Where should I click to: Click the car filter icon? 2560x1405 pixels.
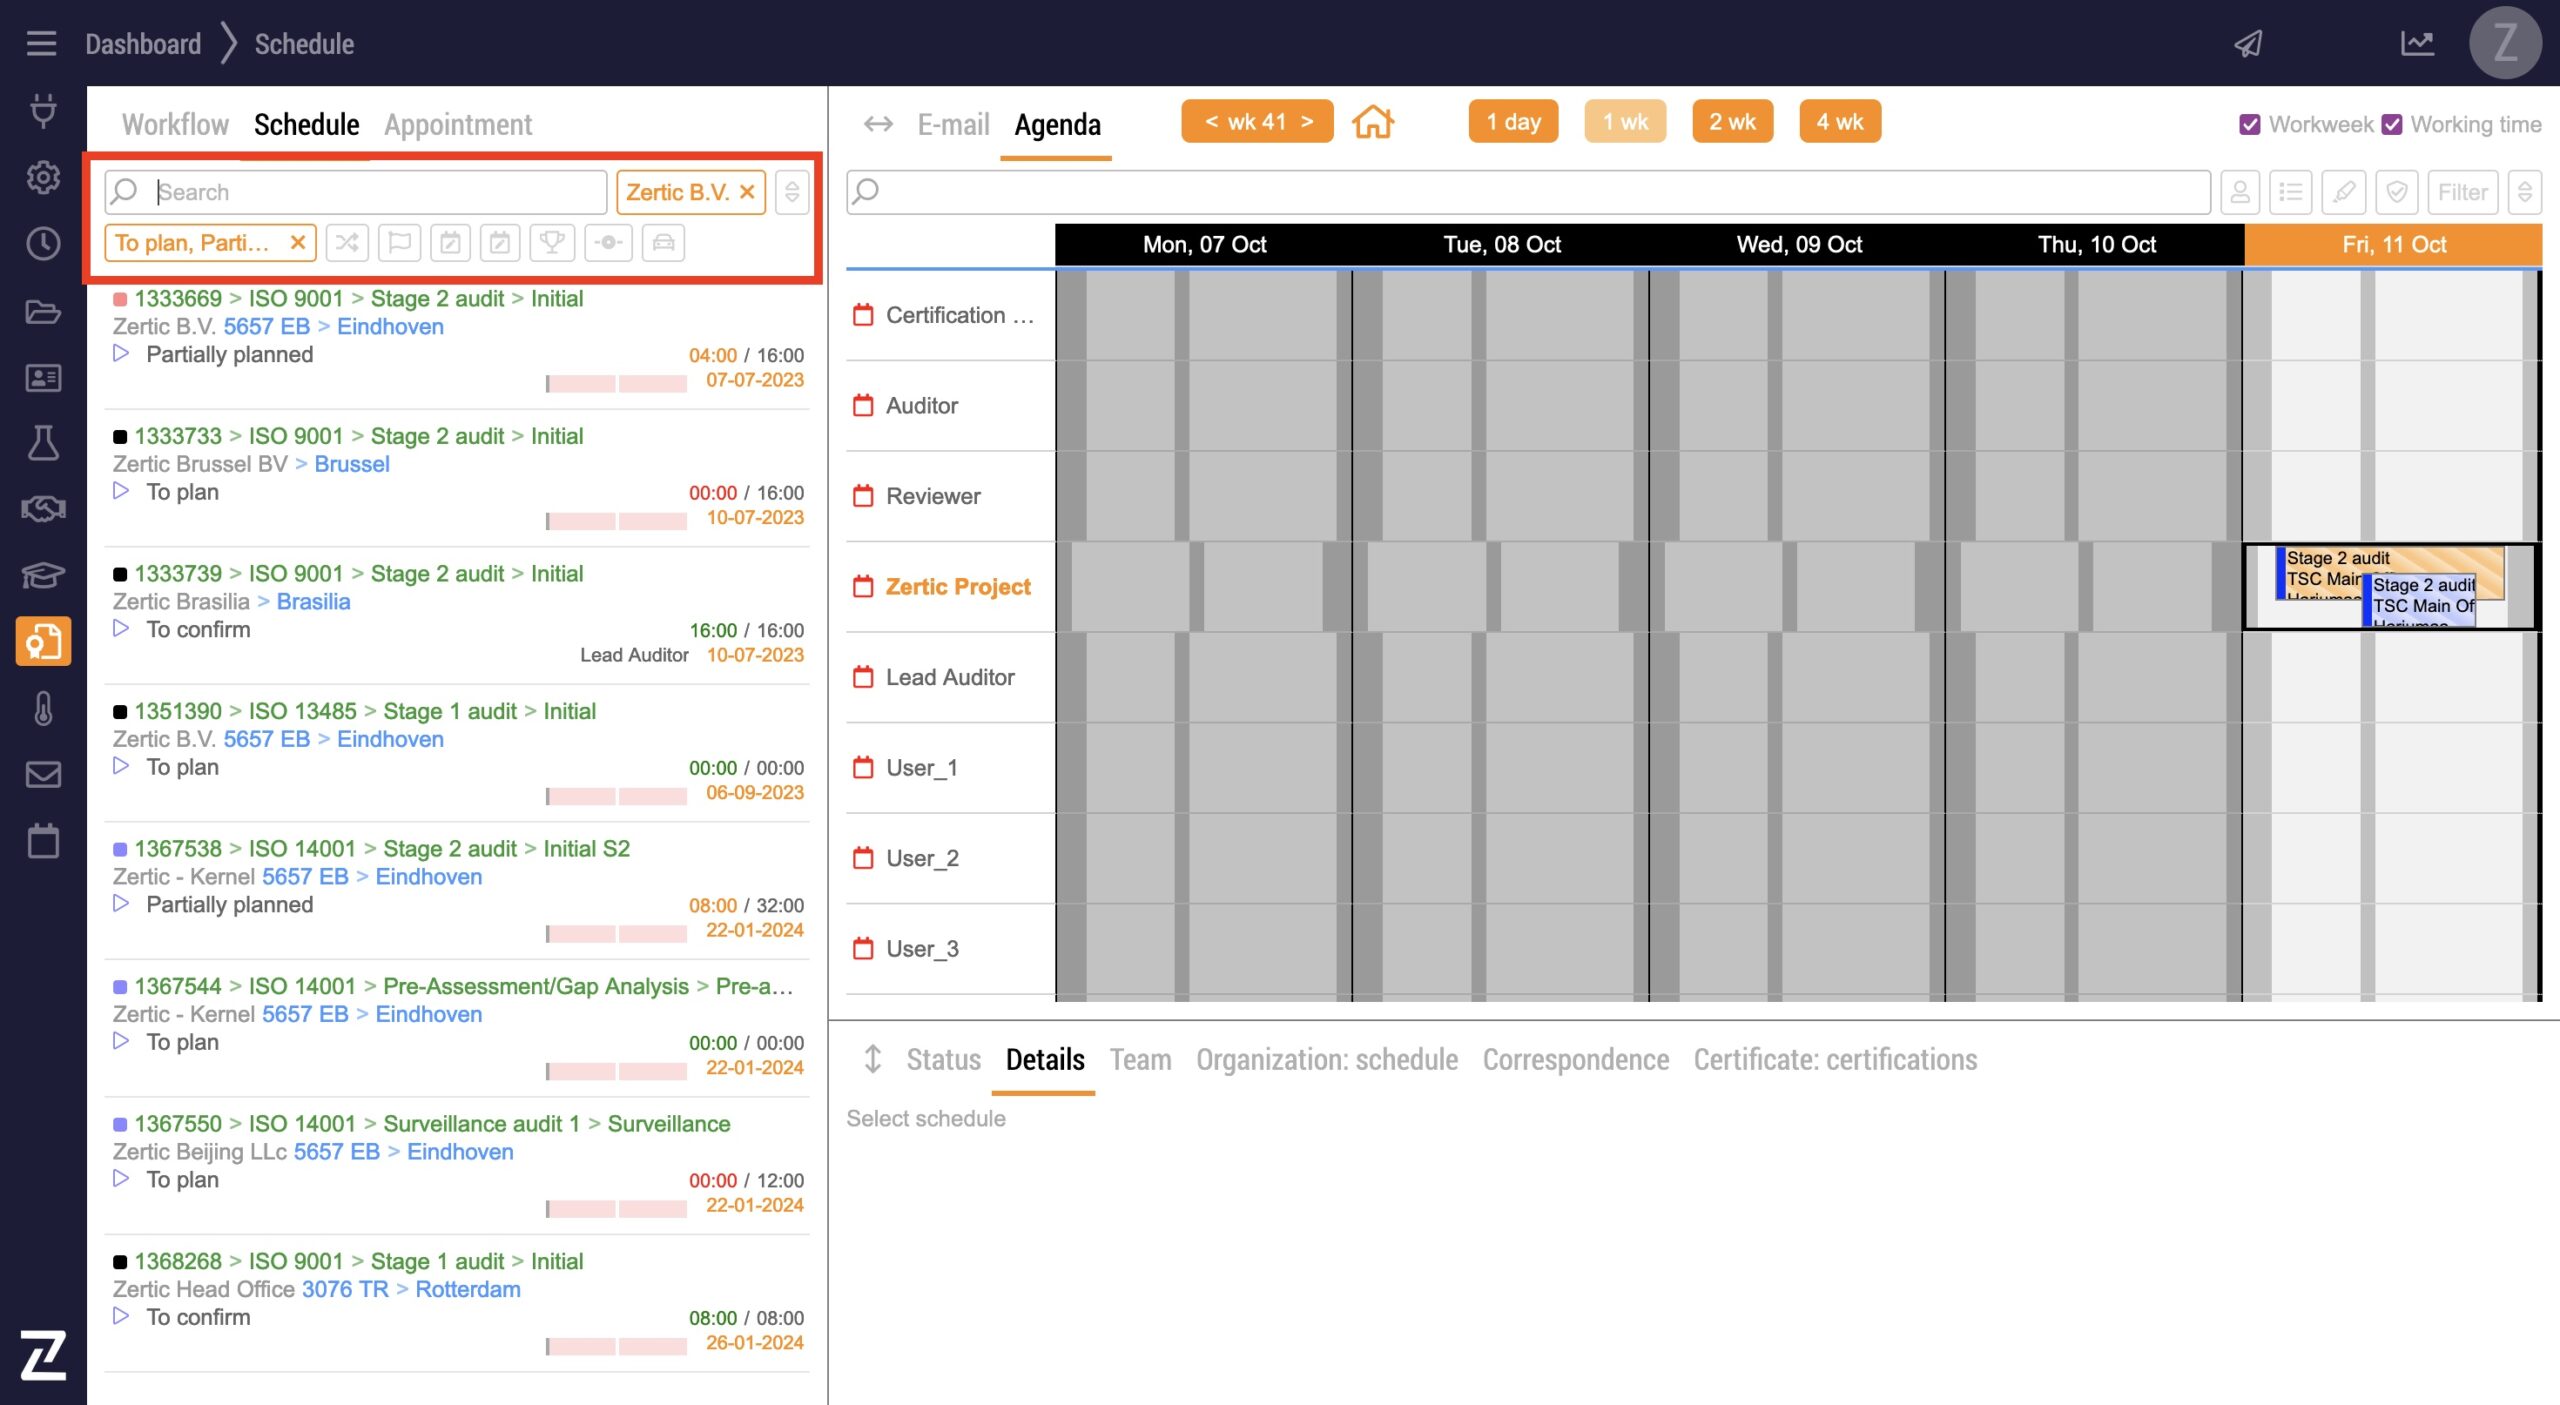(x=663, y=243)
